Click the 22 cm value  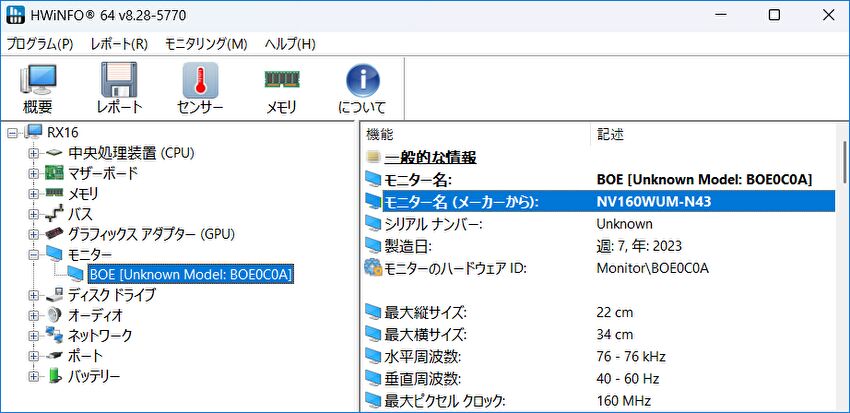coord(614,312)
